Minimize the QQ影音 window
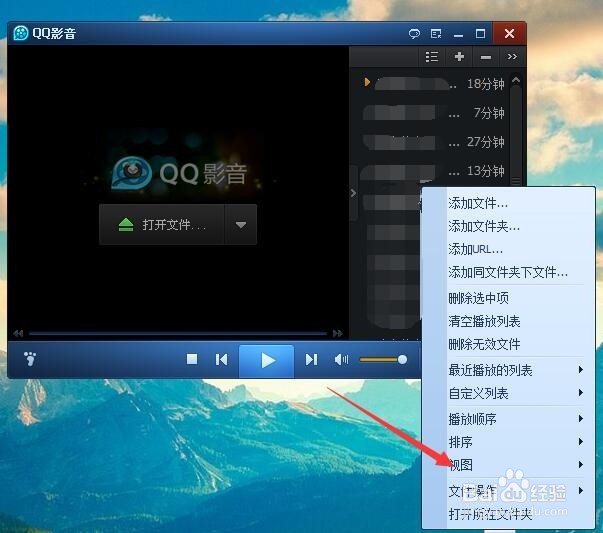 [x=458, y=34]
